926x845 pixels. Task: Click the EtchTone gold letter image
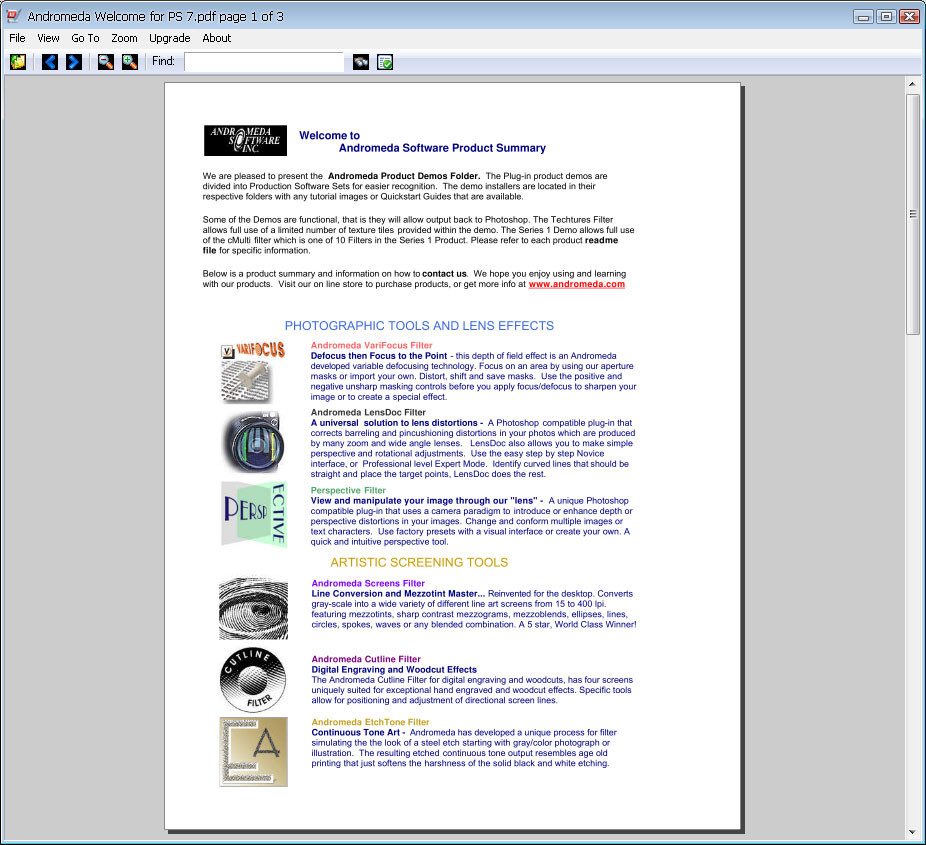point(253,752)
